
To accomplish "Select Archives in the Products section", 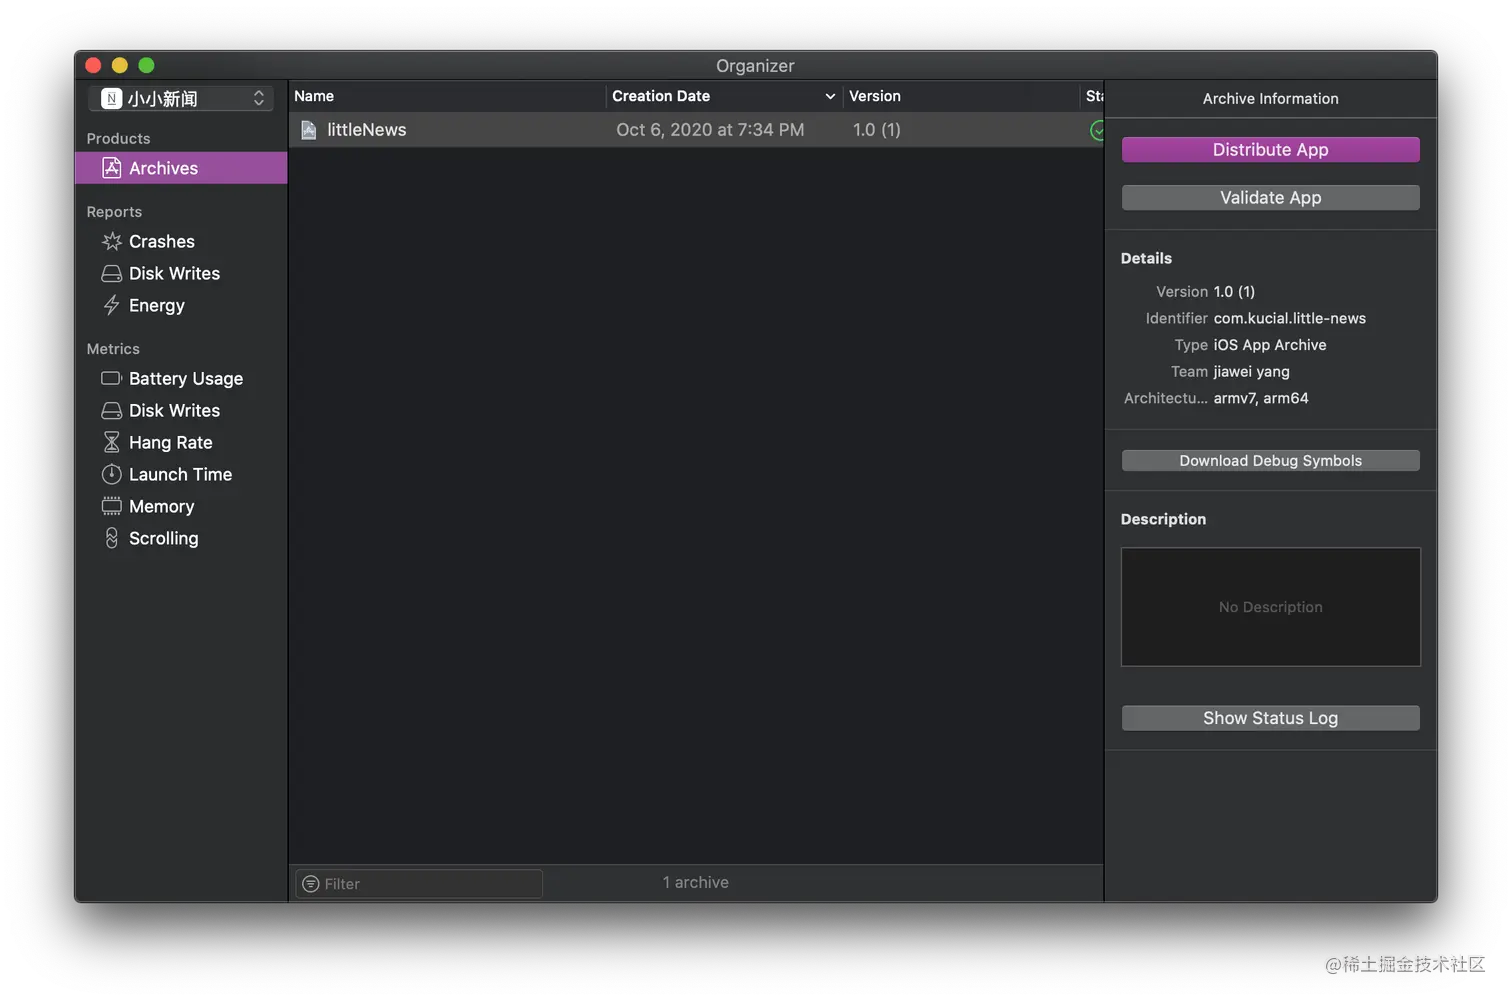I will pyautogui.click(x=181, y=168).
